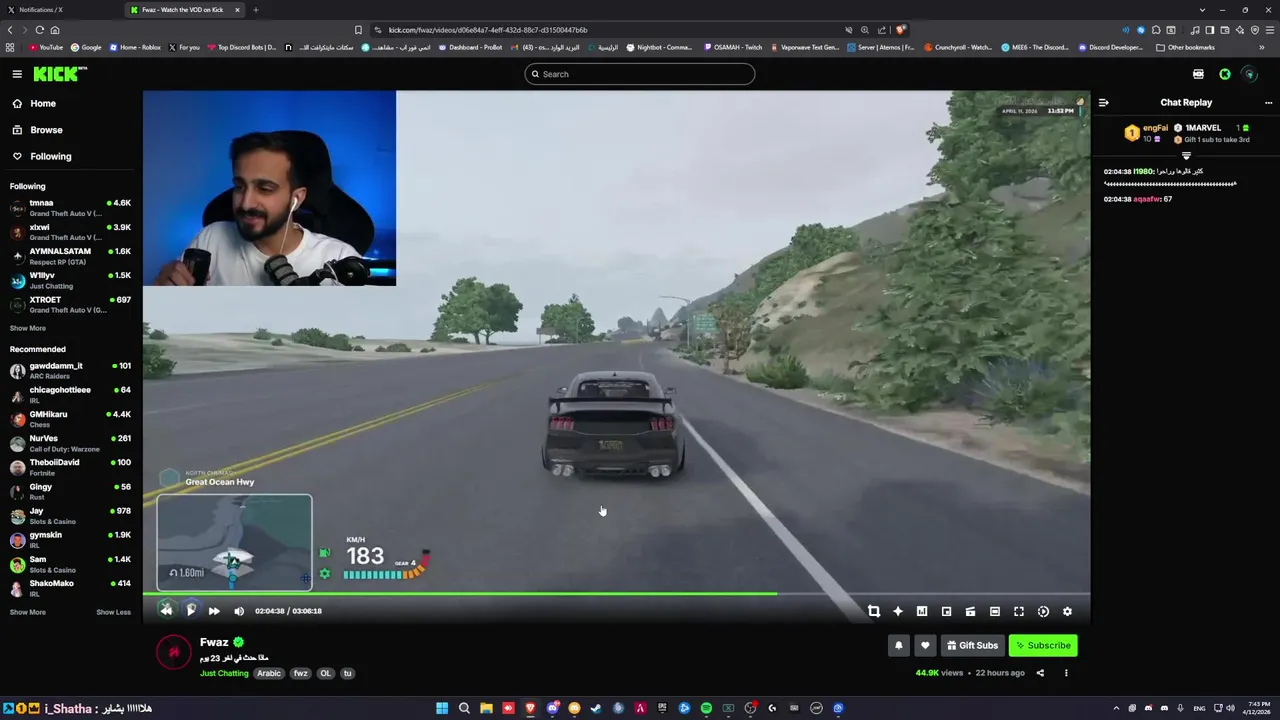Play the VOD video
This screenshot has height=720, width=1280.
[x=191, y=610]
